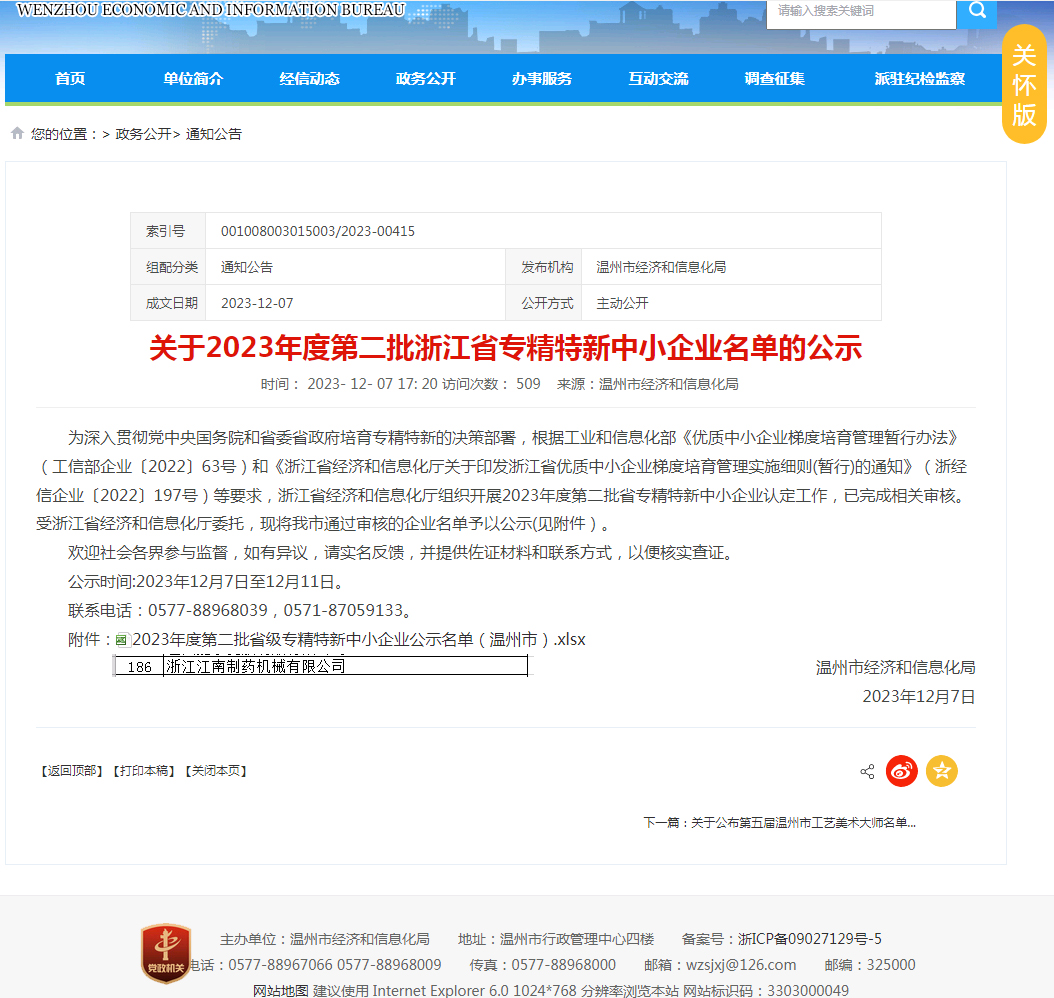Viewport: 1054px width, 998px height.
Task: Type in the search keyword field
Action: [860, 12]
